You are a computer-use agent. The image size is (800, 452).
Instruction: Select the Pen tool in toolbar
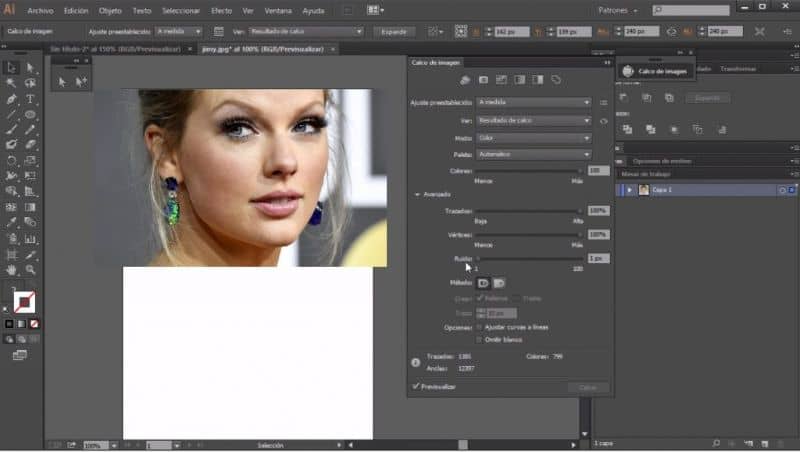pos(11,99)
